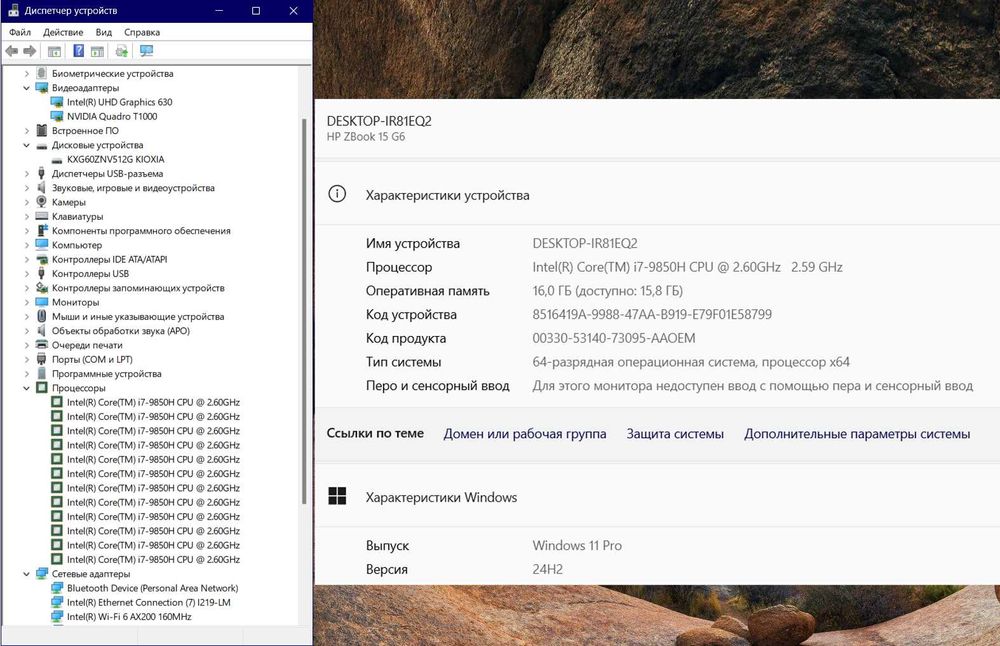Screen dimensions: 1000x646
Task: Click the Камеры webcam icon
Action: coord(41,202)
